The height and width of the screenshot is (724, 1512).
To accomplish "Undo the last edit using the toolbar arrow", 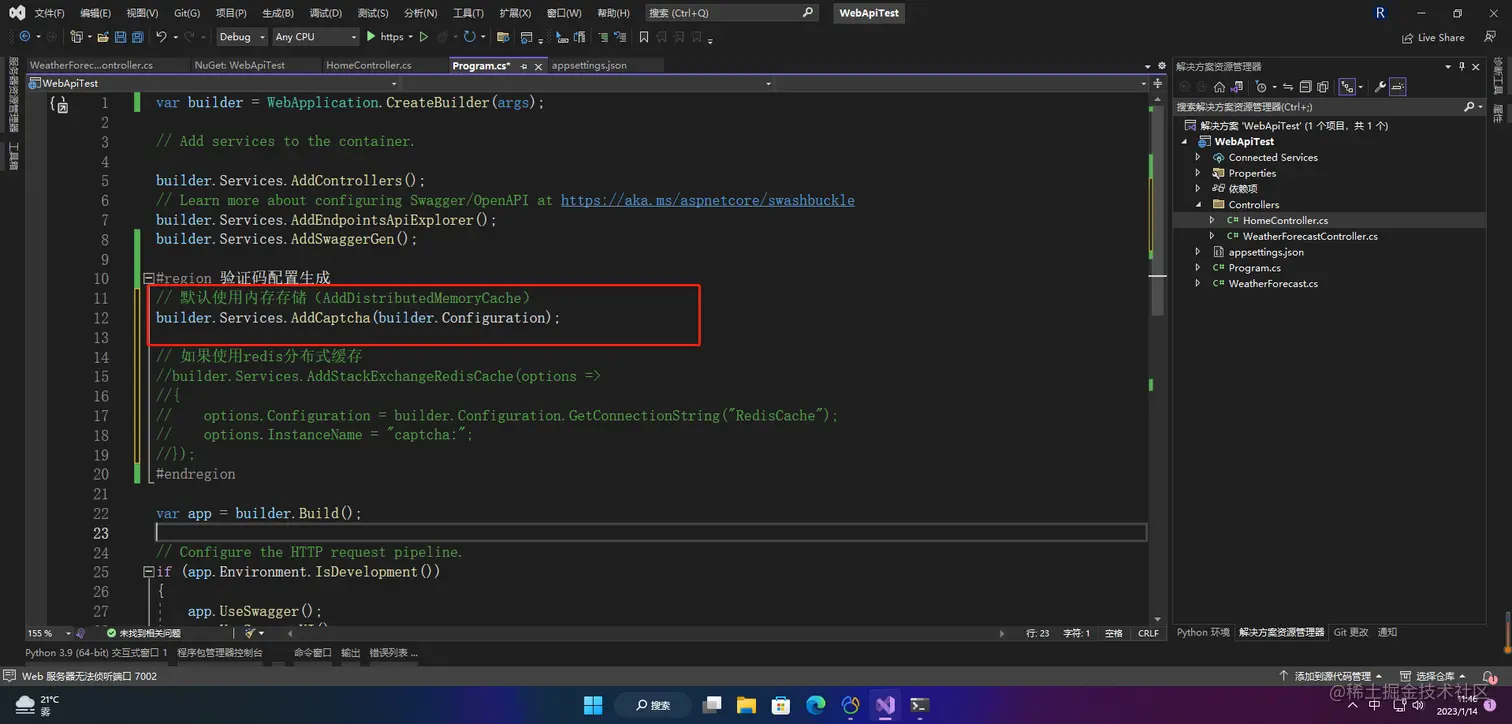I will point(161,37).
